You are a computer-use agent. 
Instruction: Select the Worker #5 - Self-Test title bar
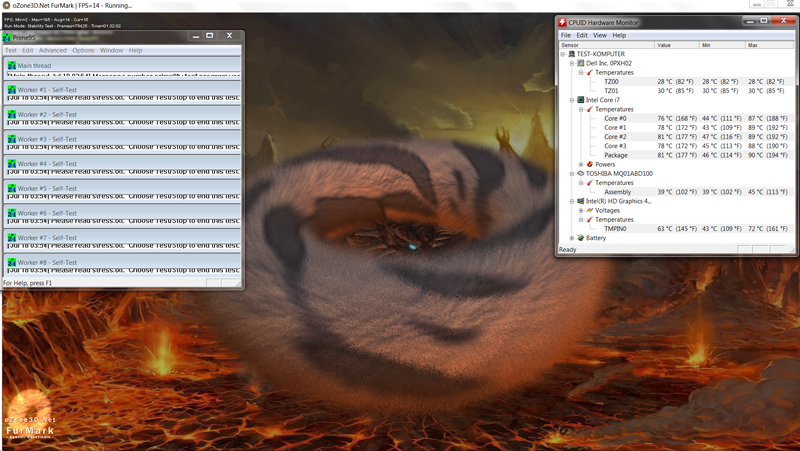pos(122,188)
